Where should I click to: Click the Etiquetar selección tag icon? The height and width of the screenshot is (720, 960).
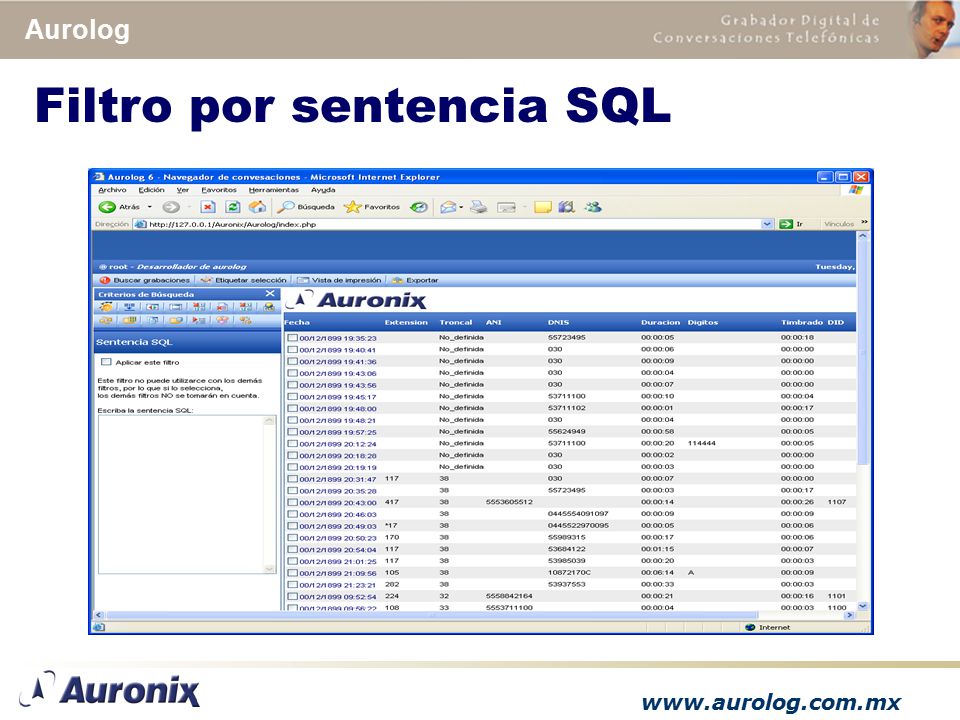tap(206, 280)
